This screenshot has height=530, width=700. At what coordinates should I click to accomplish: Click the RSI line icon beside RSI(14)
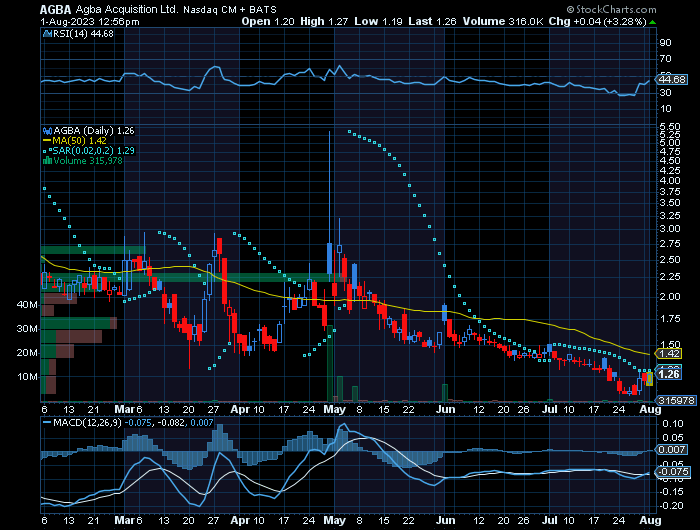pos(47,33)
